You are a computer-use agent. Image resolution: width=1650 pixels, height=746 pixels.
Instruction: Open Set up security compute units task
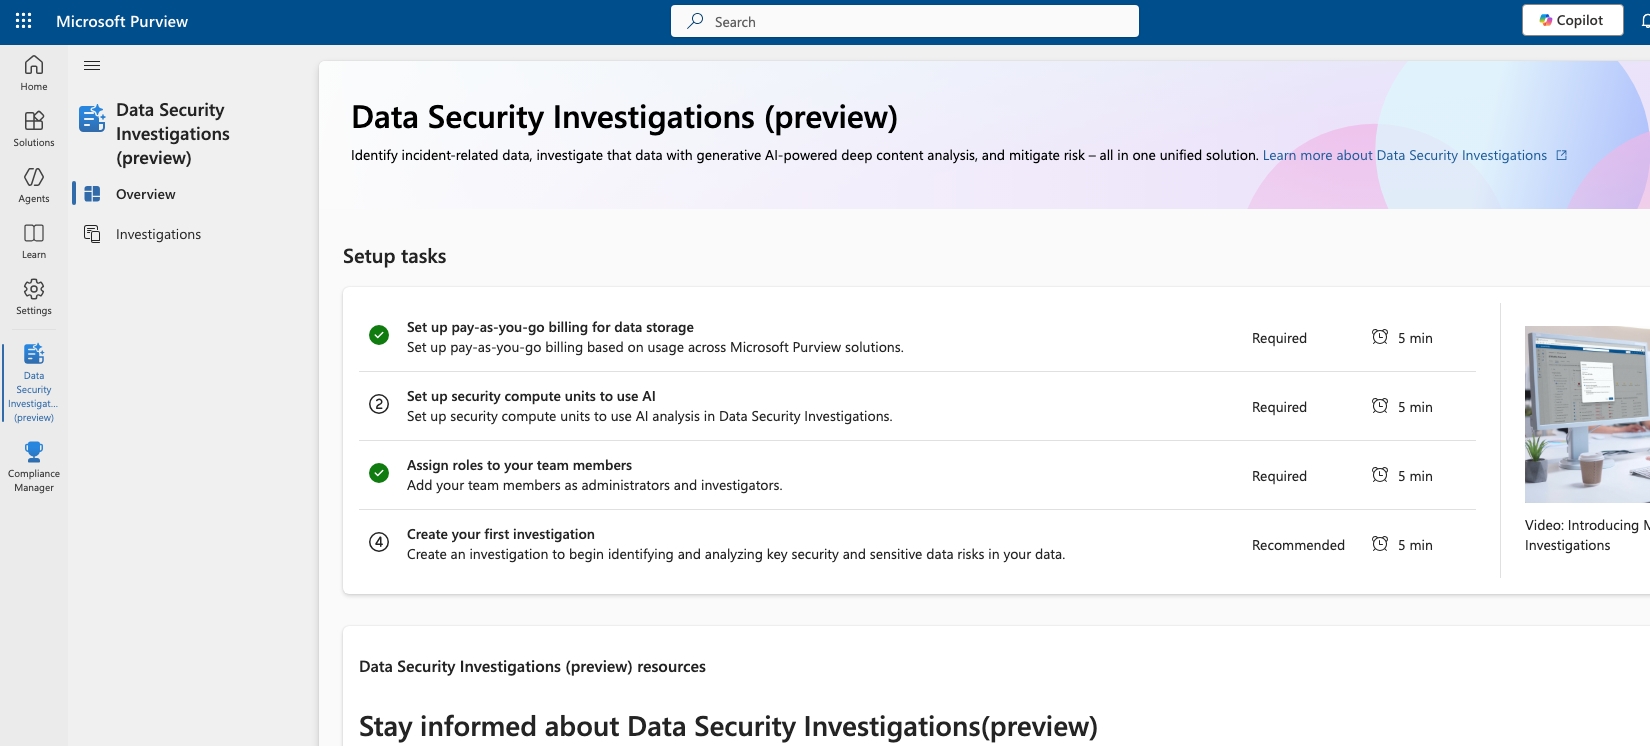tap(531, 396)
